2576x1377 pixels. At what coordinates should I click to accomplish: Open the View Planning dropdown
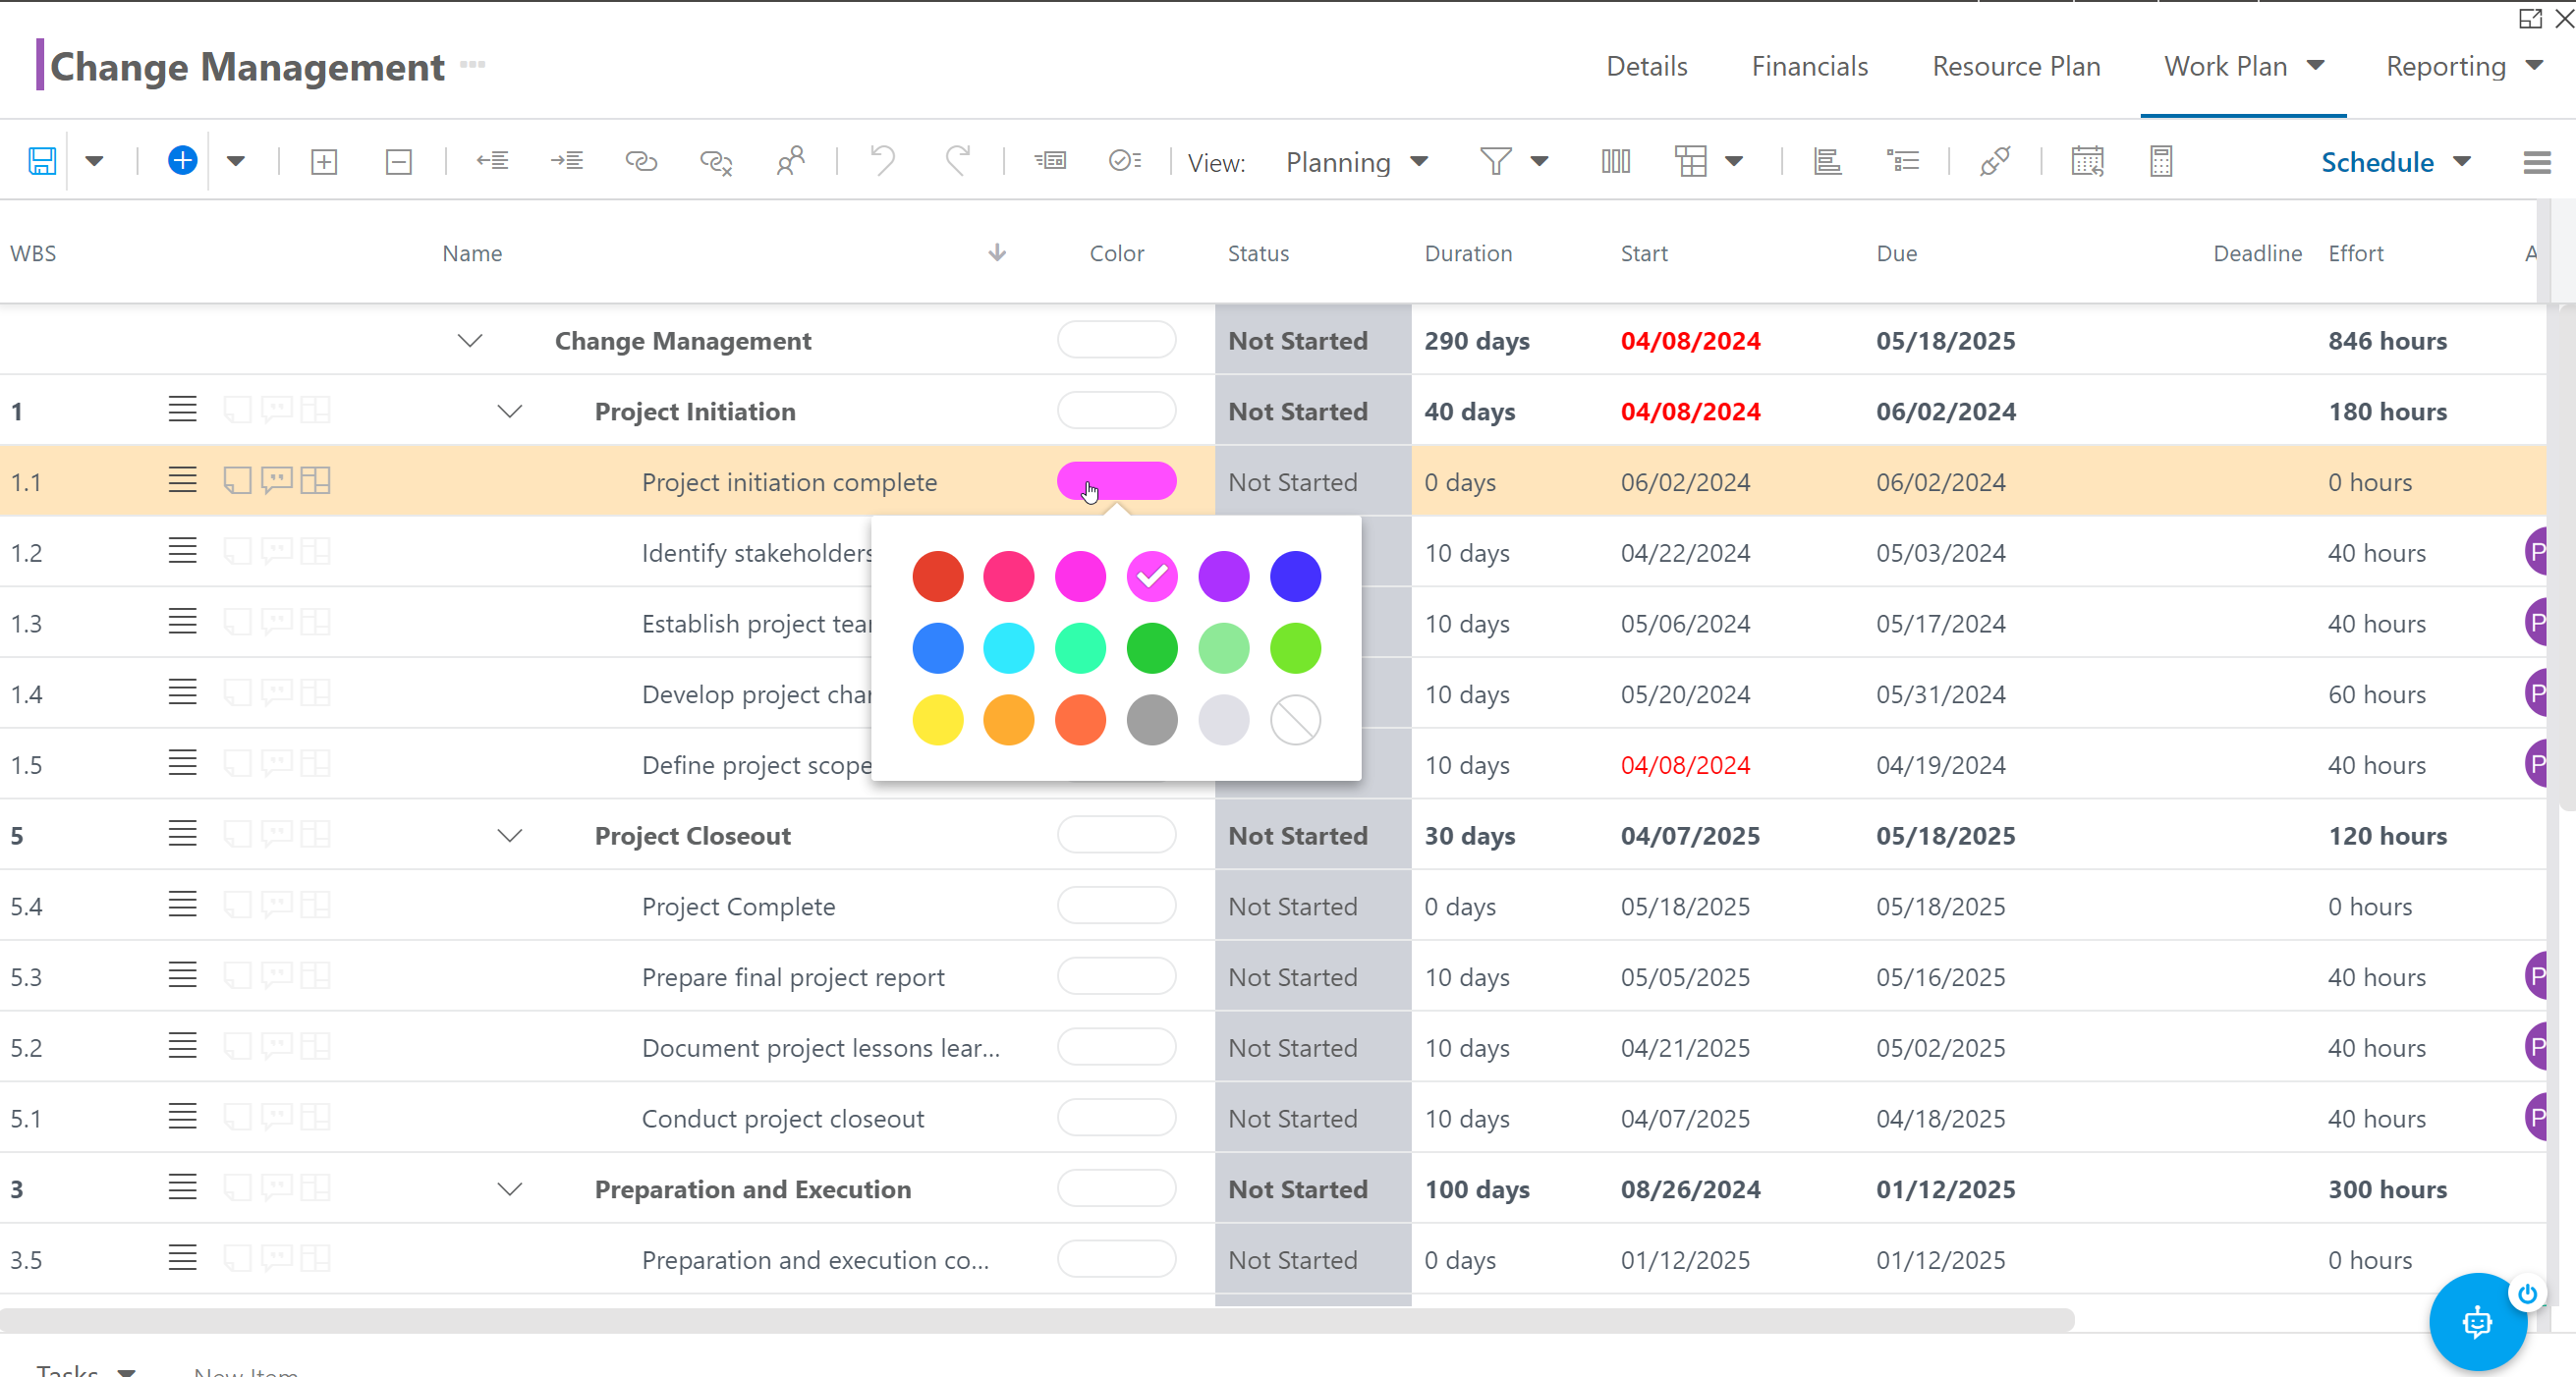[1356, 162]
